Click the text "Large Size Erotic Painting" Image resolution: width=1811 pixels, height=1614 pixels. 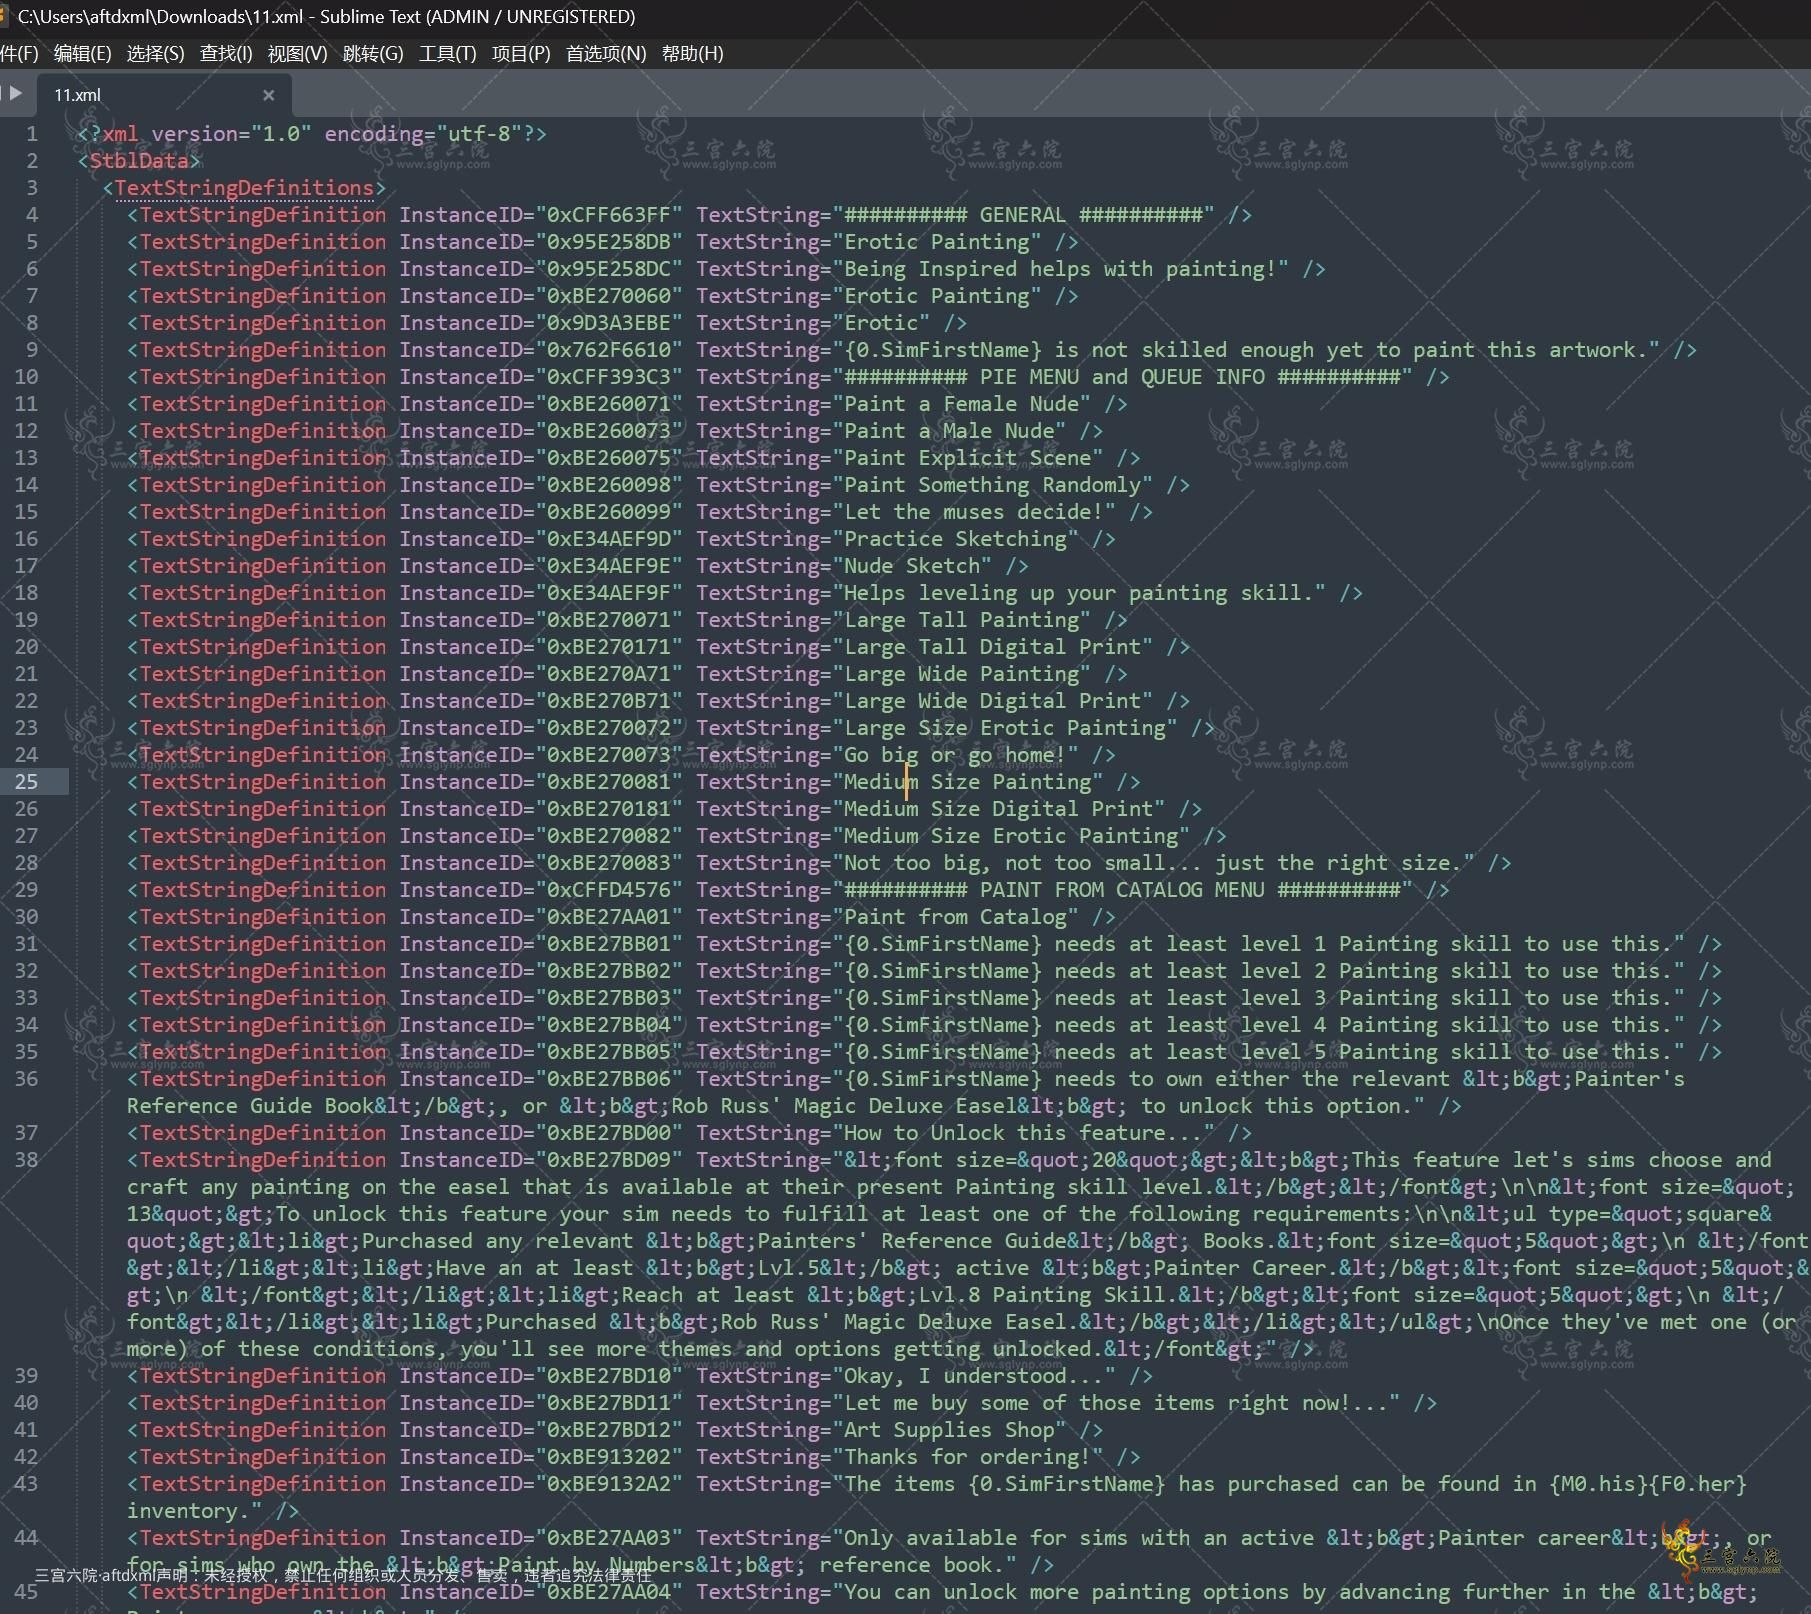pyautogui.click(x=1005, y=728)
